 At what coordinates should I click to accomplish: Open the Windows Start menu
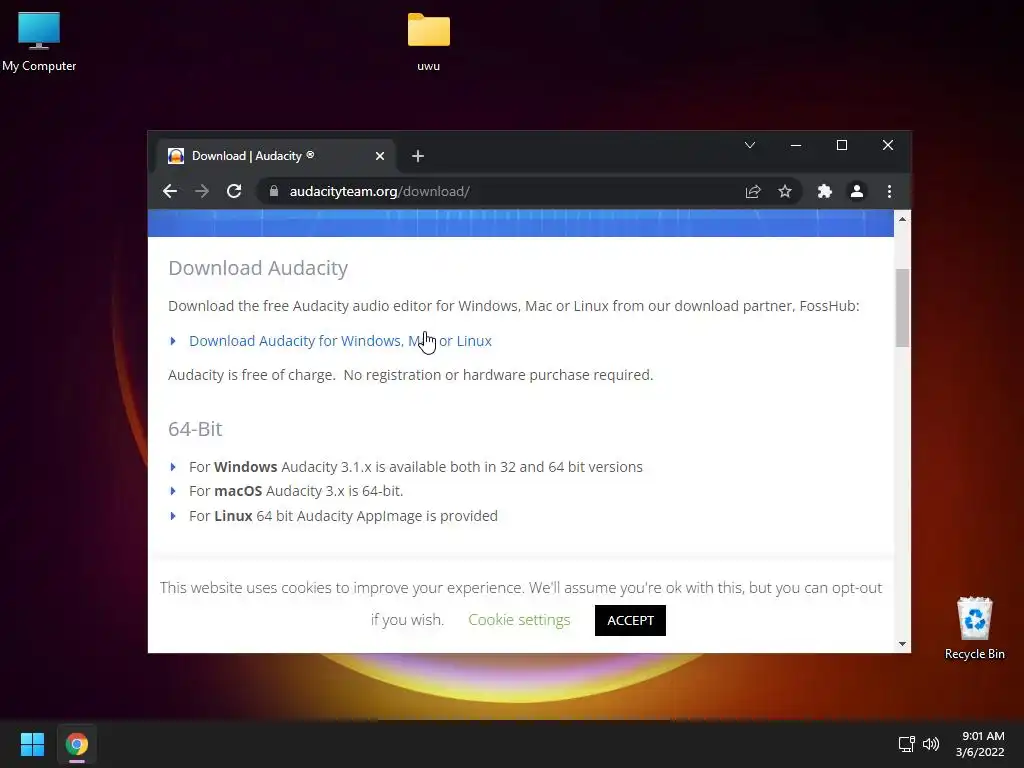click(x=32, y=744)
